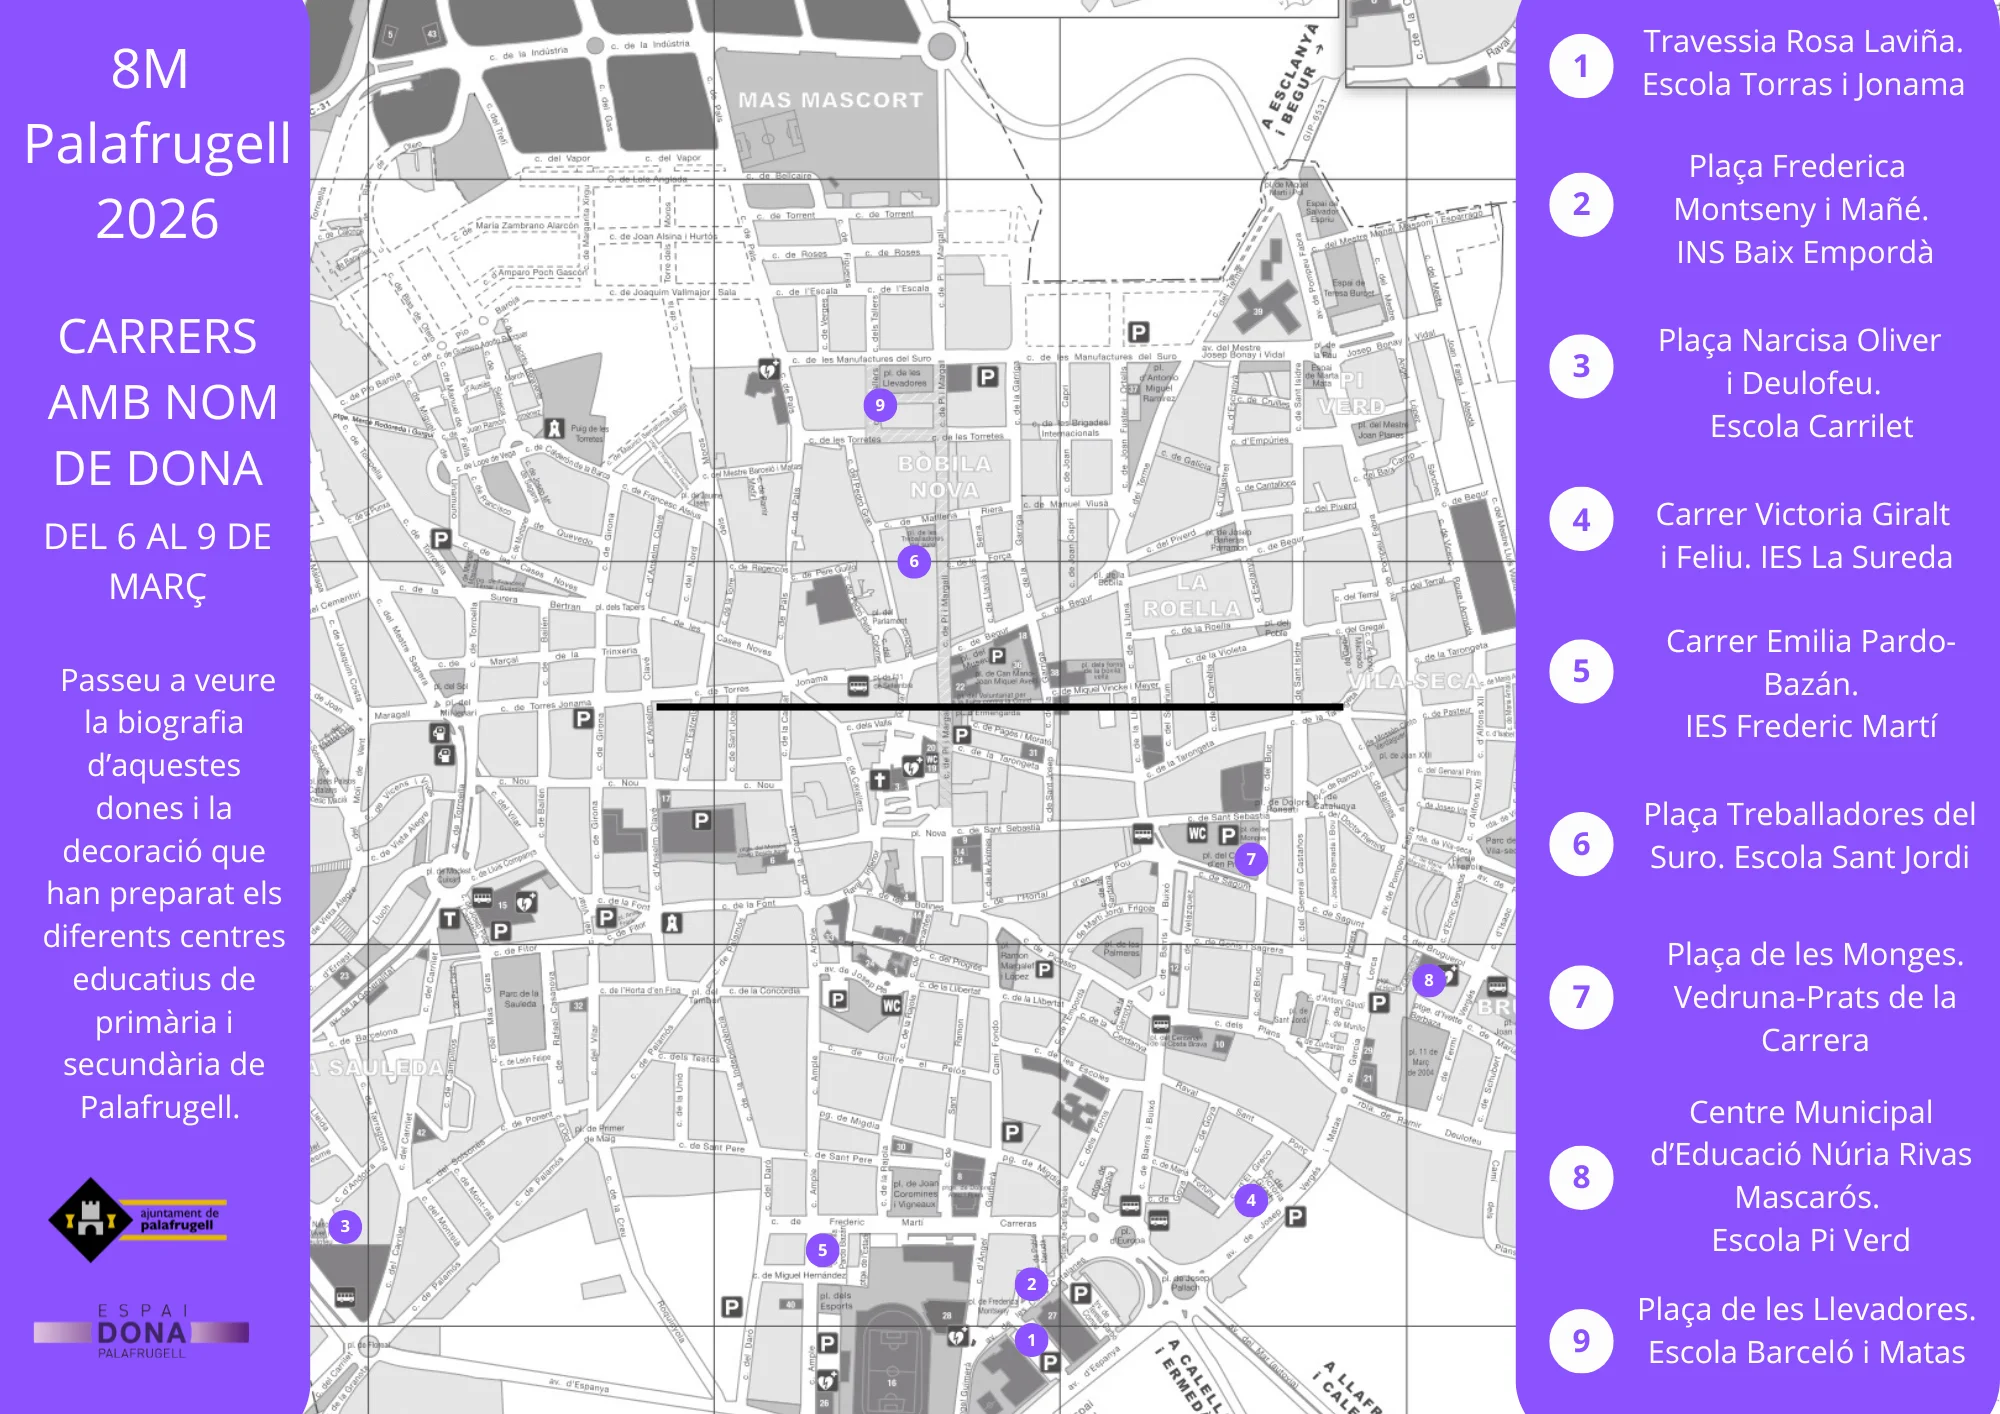Click the thick black line across the map centre

point(998,707)
